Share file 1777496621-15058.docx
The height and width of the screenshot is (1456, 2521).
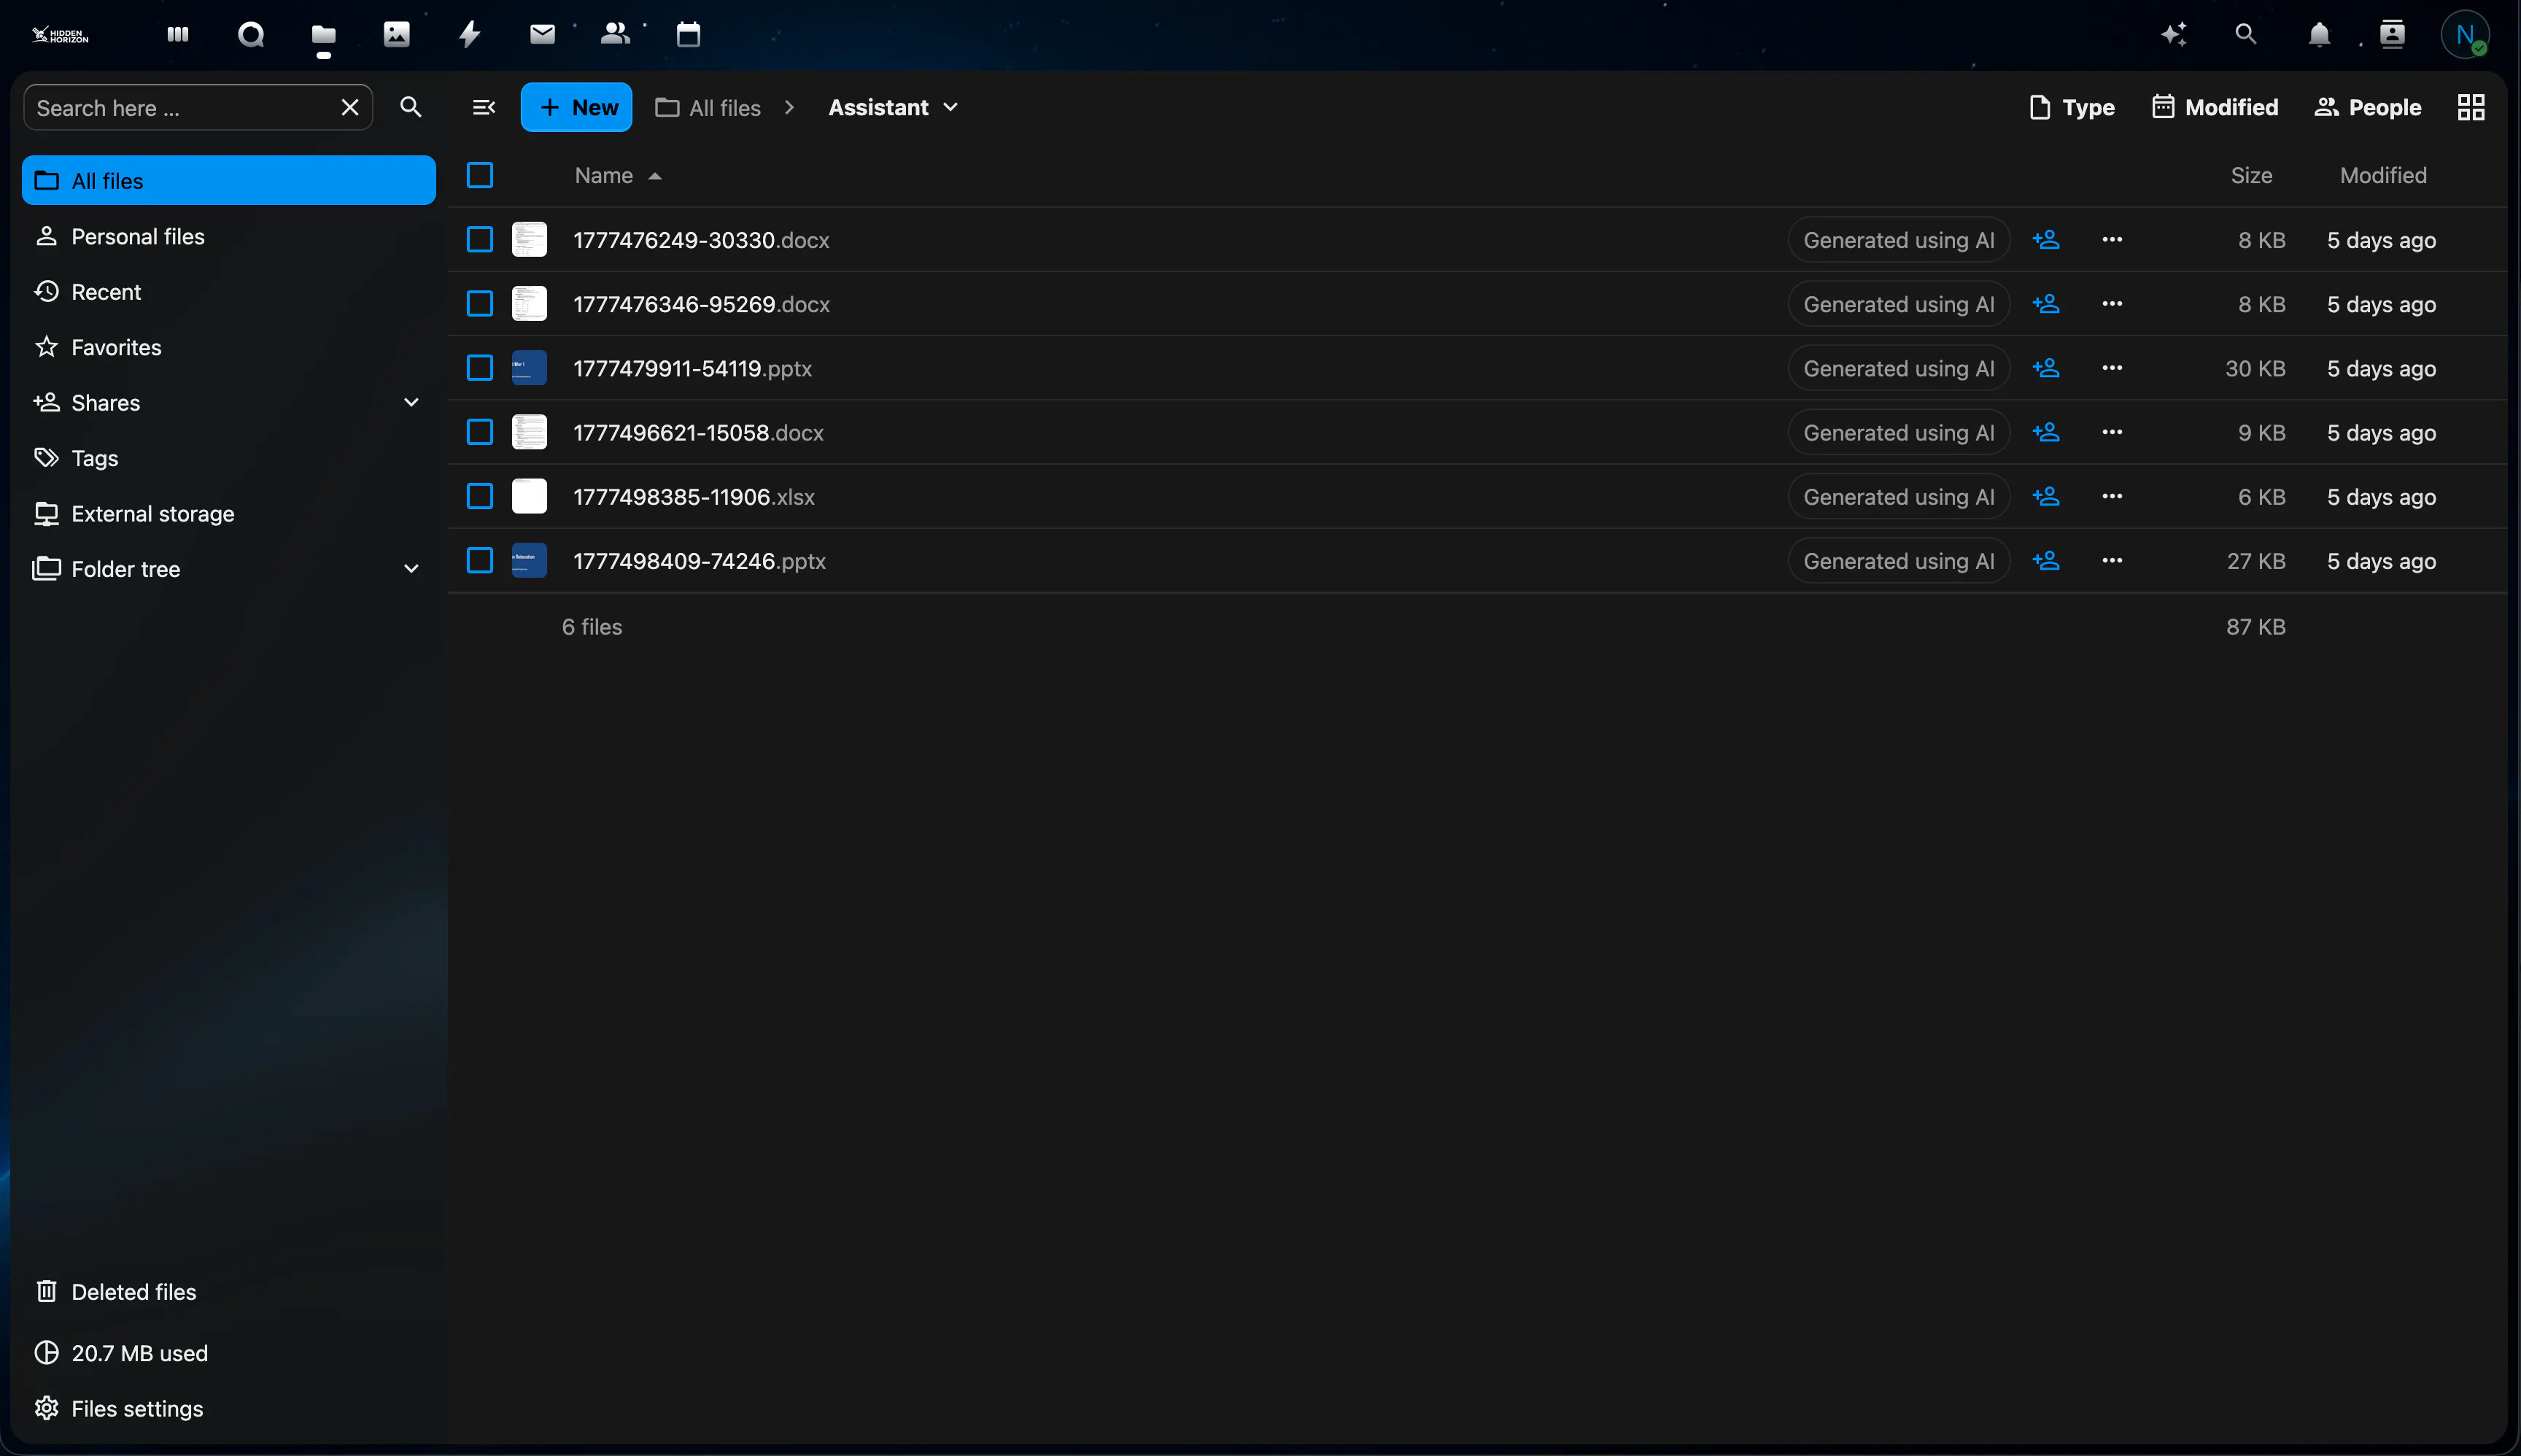tap(2046, 432)
